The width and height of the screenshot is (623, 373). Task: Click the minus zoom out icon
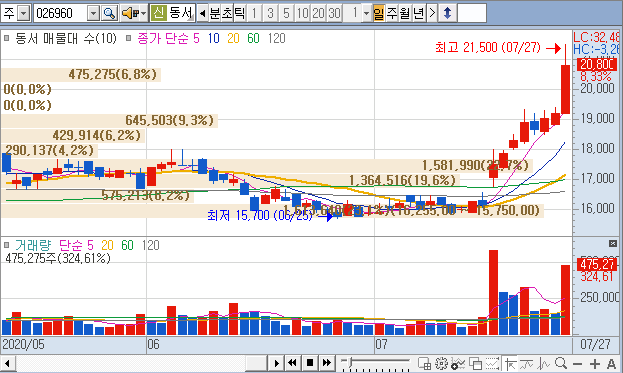(x=577, y=363)
